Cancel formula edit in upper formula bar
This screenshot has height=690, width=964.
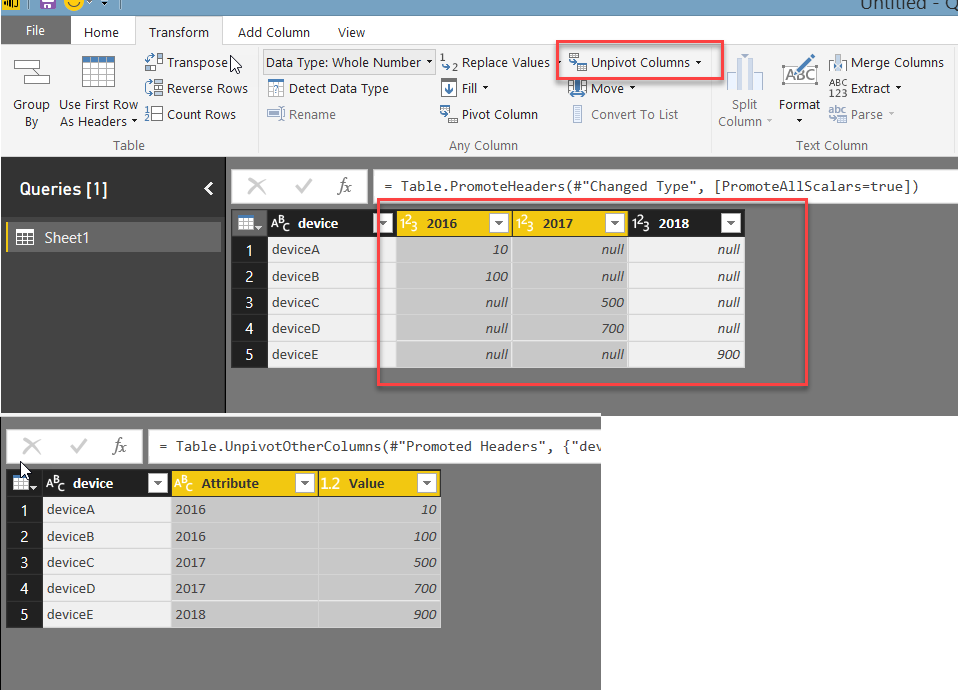coord(256,186)
